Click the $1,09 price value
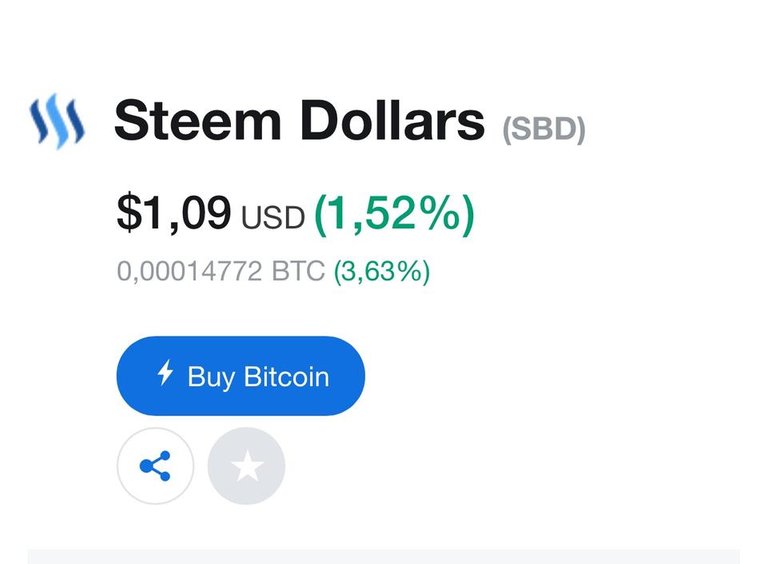The width and height of the screenshot is (768, 564). click(x=174, y=212)
